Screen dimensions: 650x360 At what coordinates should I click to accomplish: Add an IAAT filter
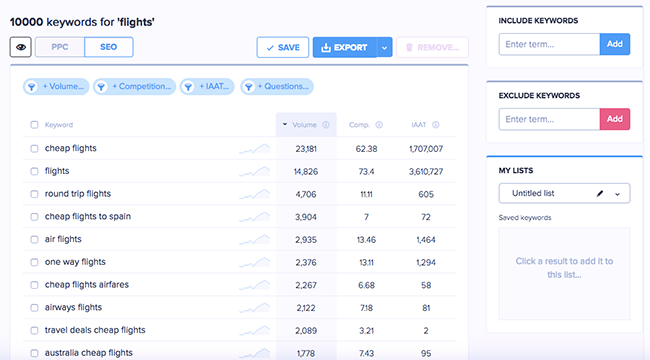pyautogui.click(x=207, y=87)
